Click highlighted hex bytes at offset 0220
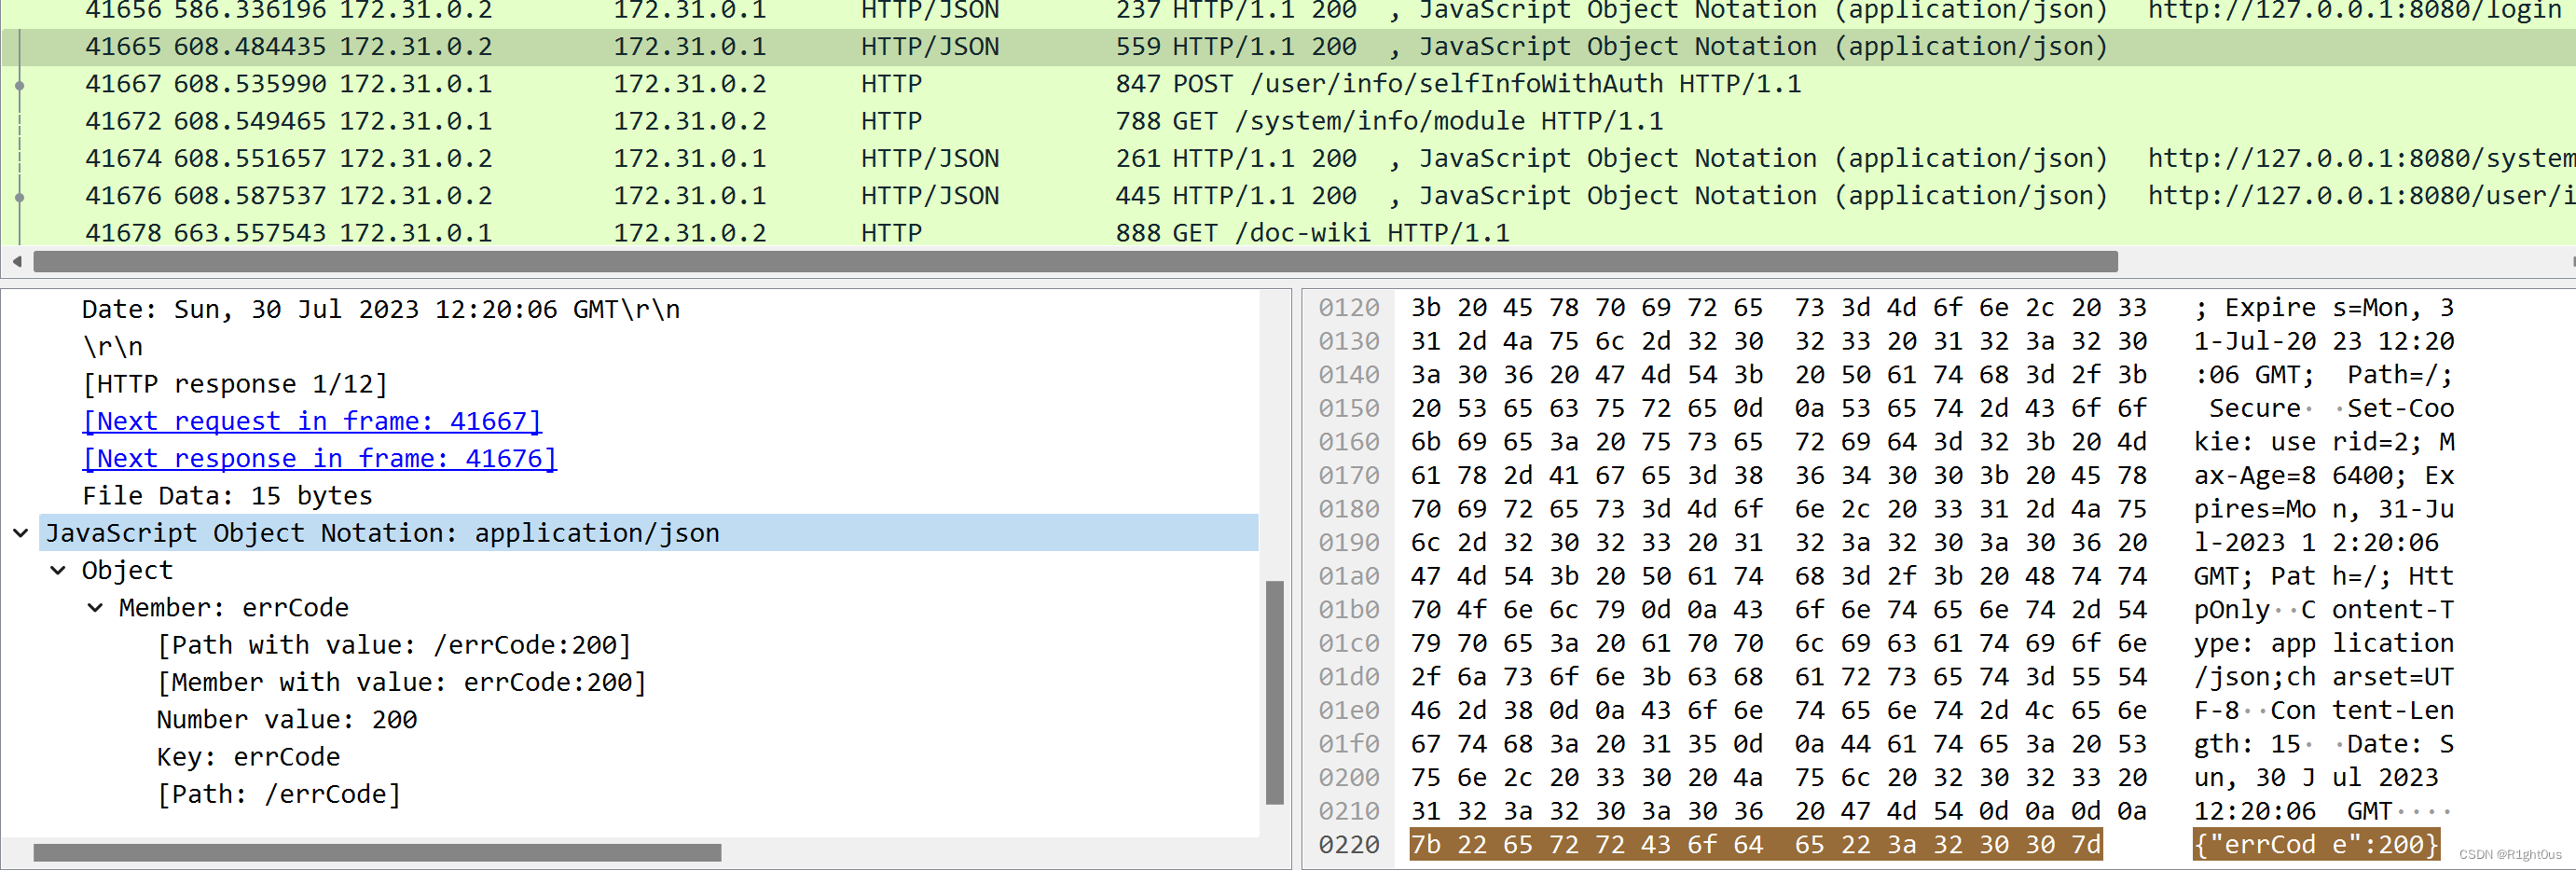 (x=1755, y=845)
